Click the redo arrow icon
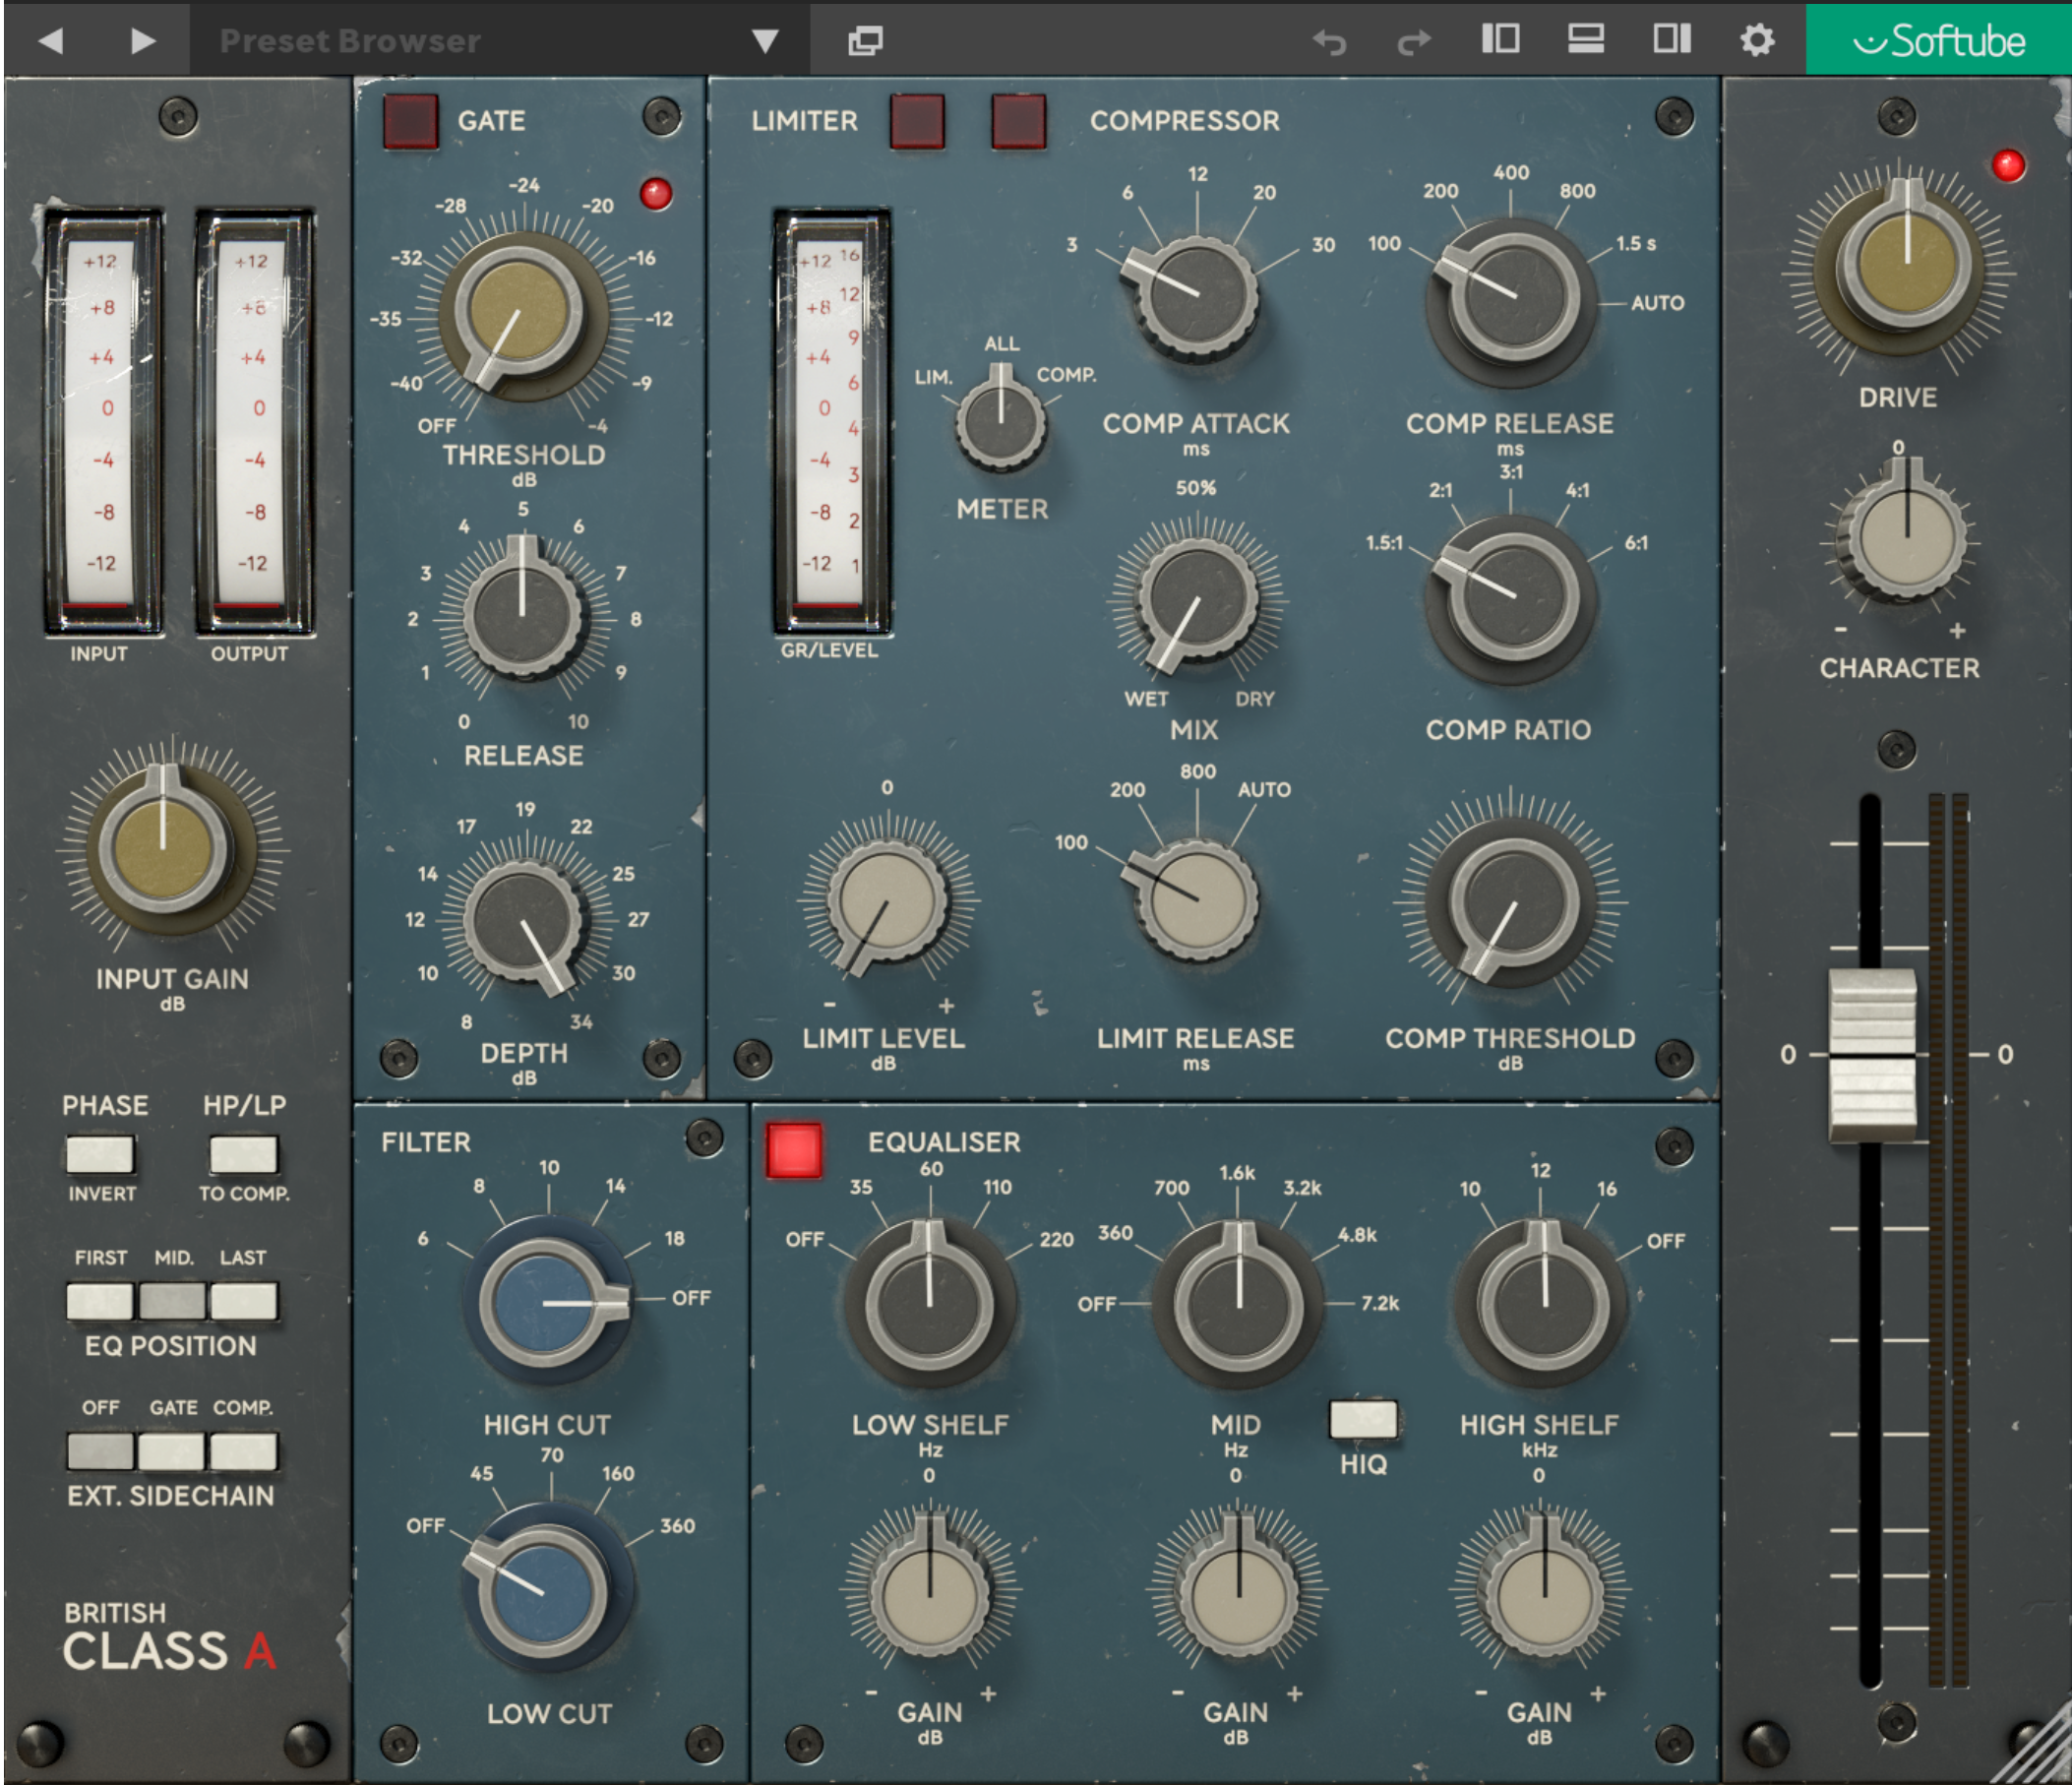The image size is (2072, 1785). pyautogui.click(x=1414, y=42)
